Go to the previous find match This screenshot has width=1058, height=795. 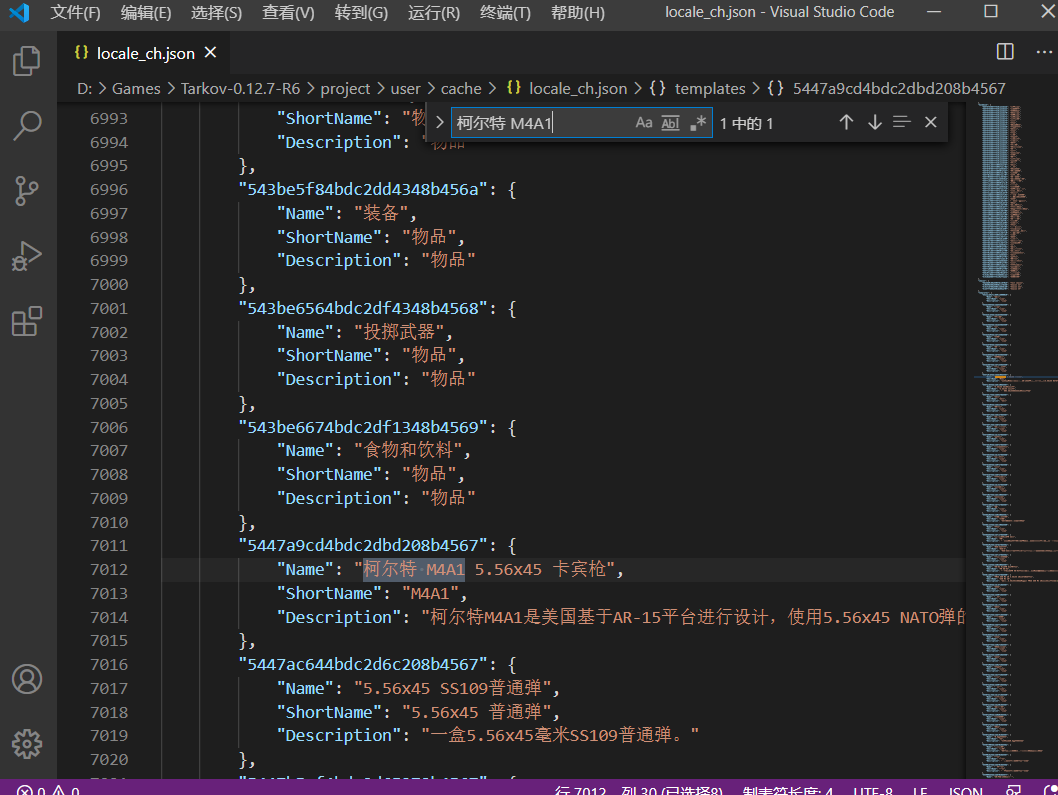pos(846,122)
